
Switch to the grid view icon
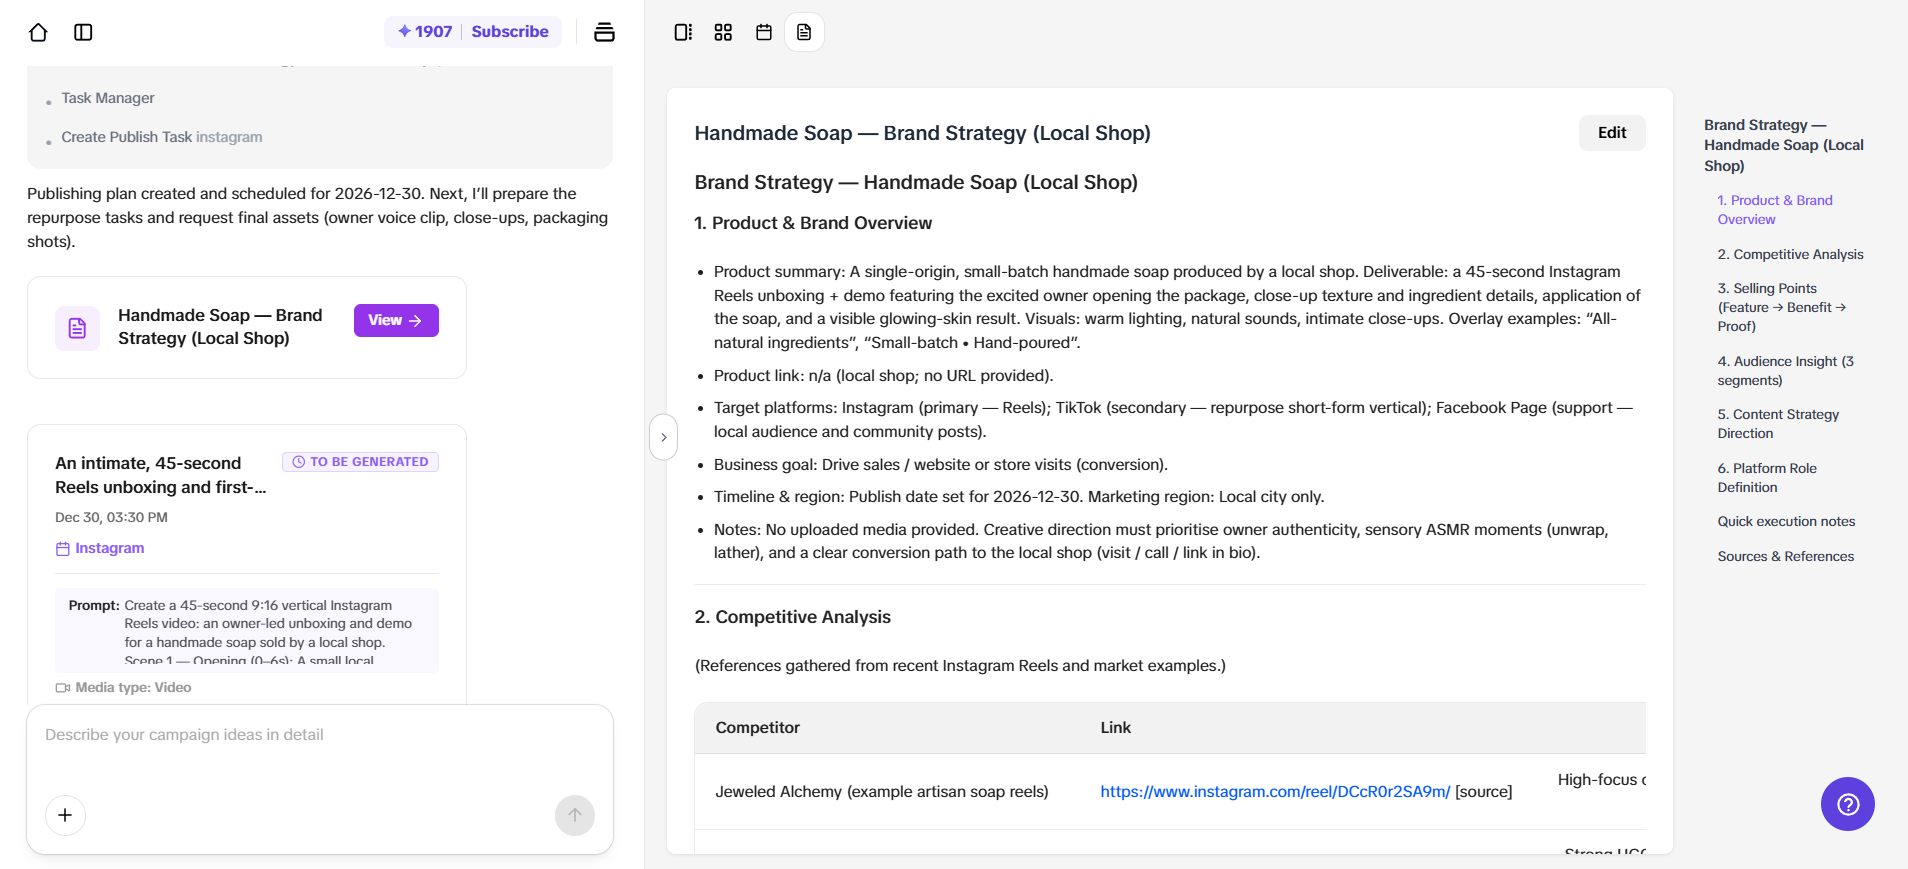(723, 32)
